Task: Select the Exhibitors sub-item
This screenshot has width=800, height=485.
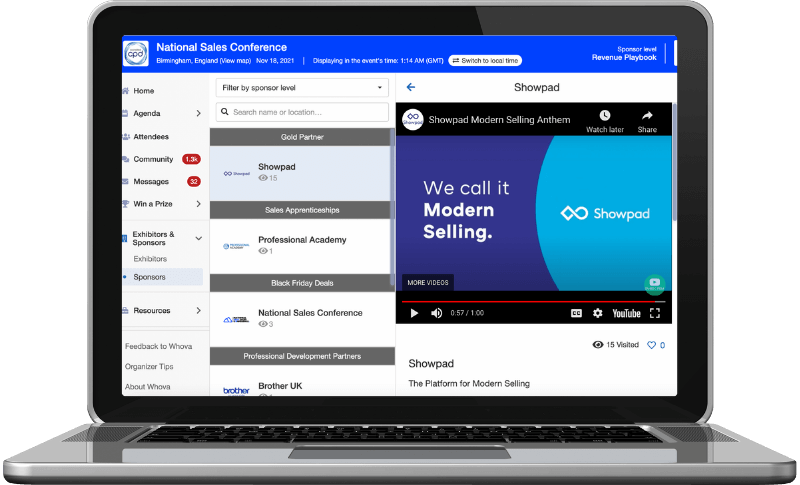Action: (x=150, y=259)
